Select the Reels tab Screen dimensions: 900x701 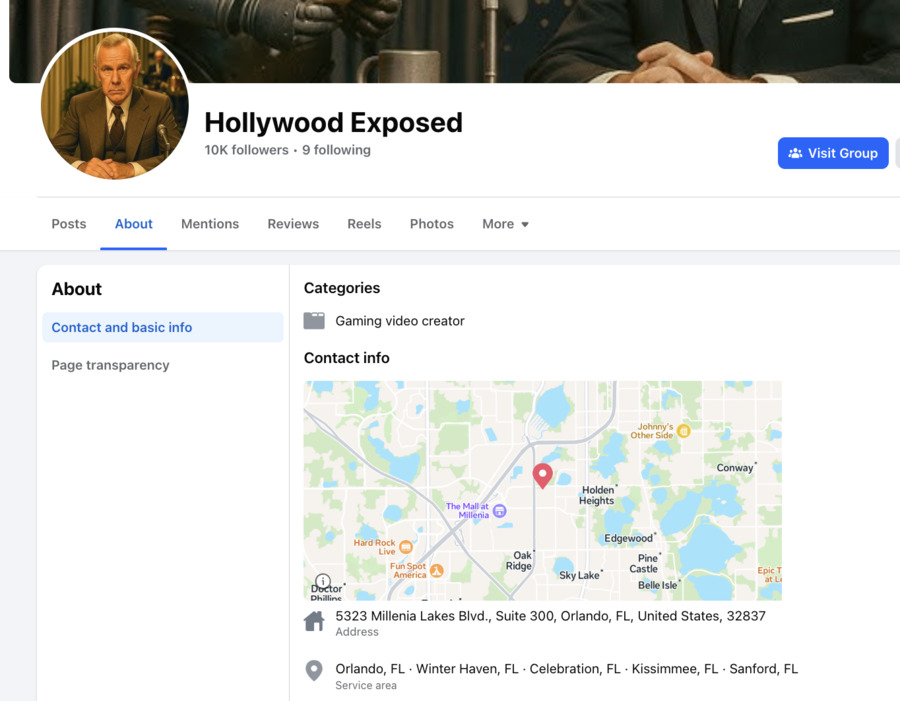[364, 224]
